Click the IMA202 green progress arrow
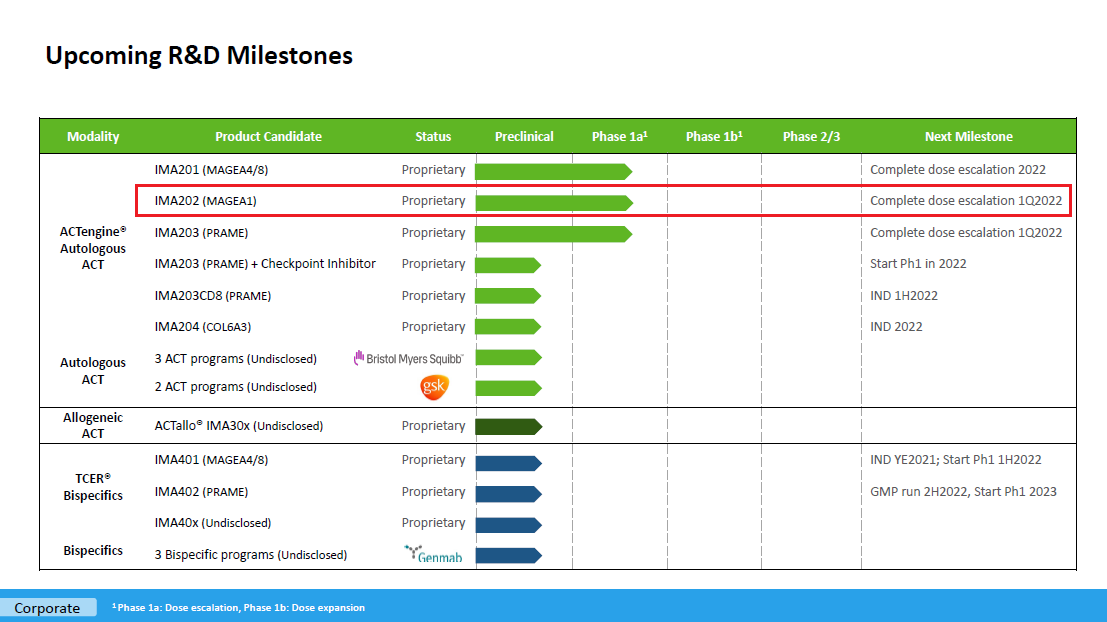 (553, 202)
